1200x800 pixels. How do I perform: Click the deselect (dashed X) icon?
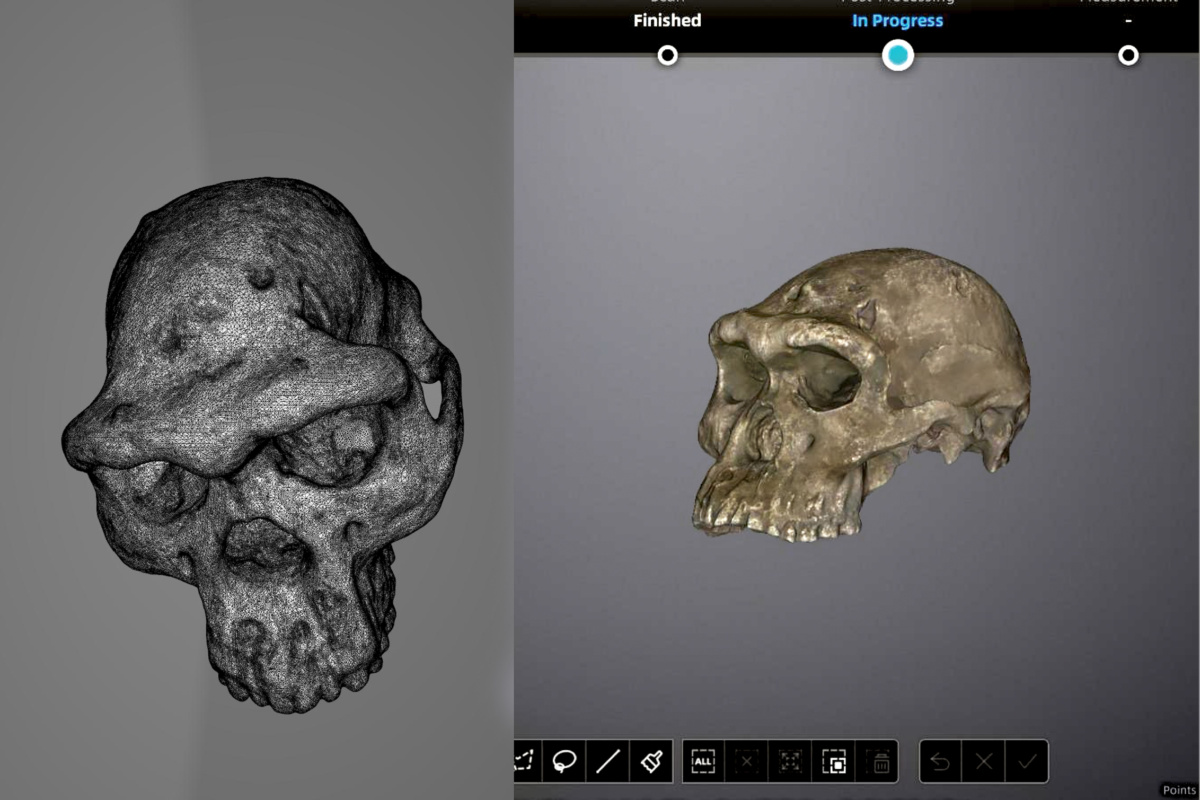pyautogui.click(x=746, y=762)
